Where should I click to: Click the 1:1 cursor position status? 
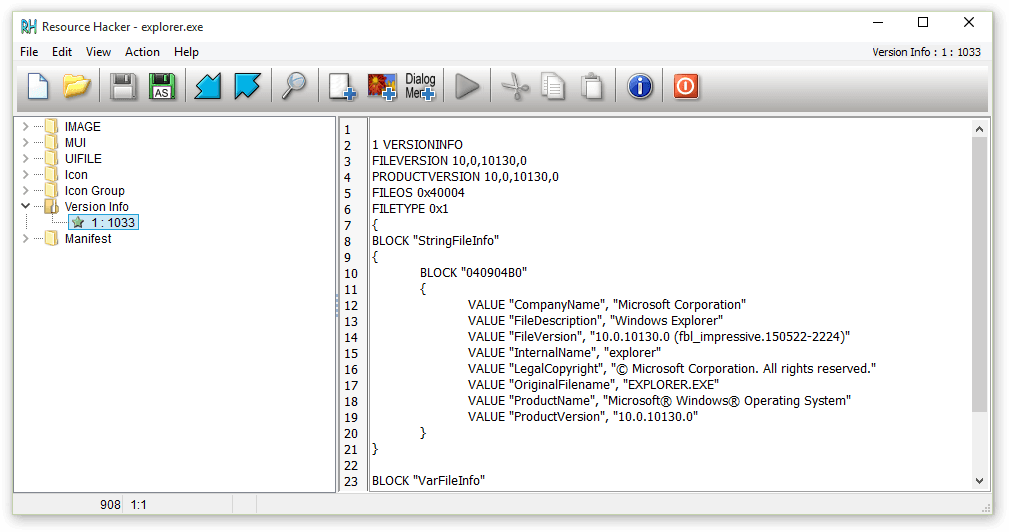point(138,505)
